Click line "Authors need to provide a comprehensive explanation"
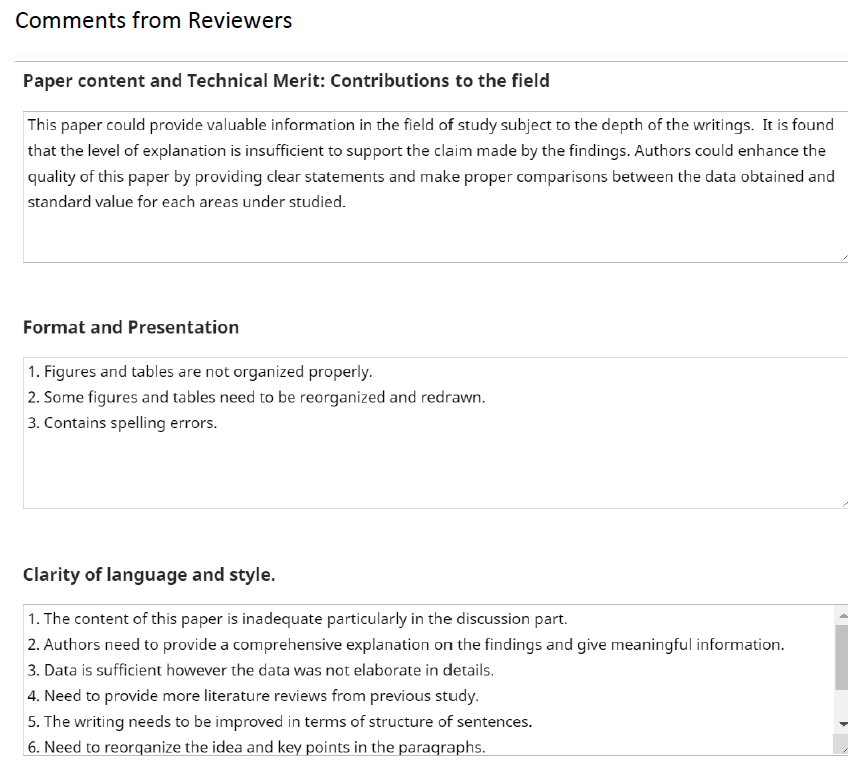The height and width of the screenshot is (778, 864). pos(406,645)
